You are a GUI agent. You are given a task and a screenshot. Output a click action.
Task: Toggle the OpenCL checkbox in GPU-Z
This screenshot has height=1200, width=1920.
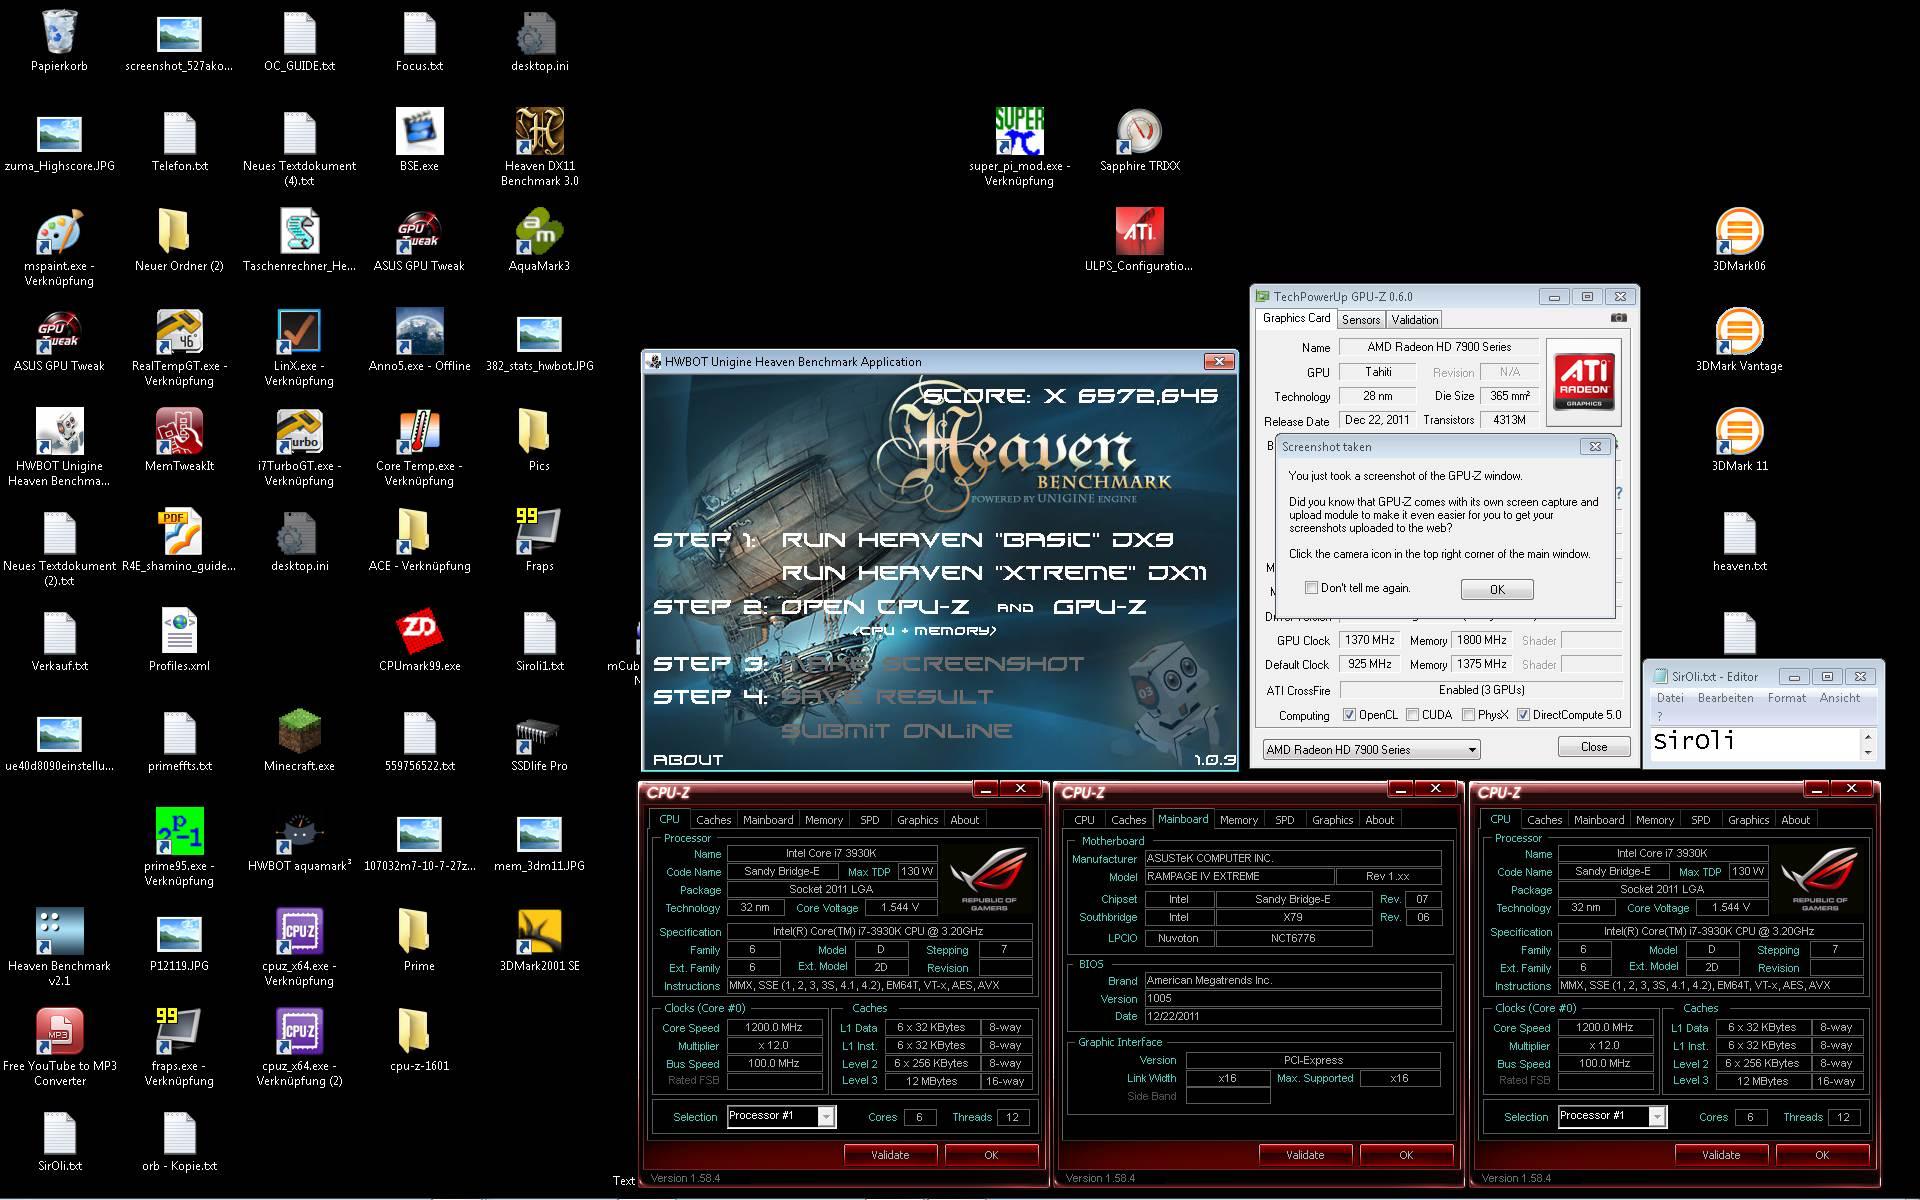[1349, 715]
